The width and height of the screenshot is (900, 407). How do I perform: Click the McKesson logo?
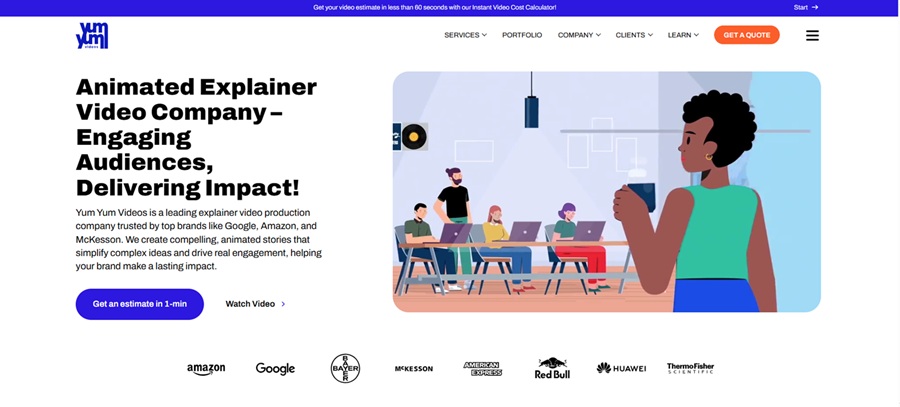tap(414, 369)
